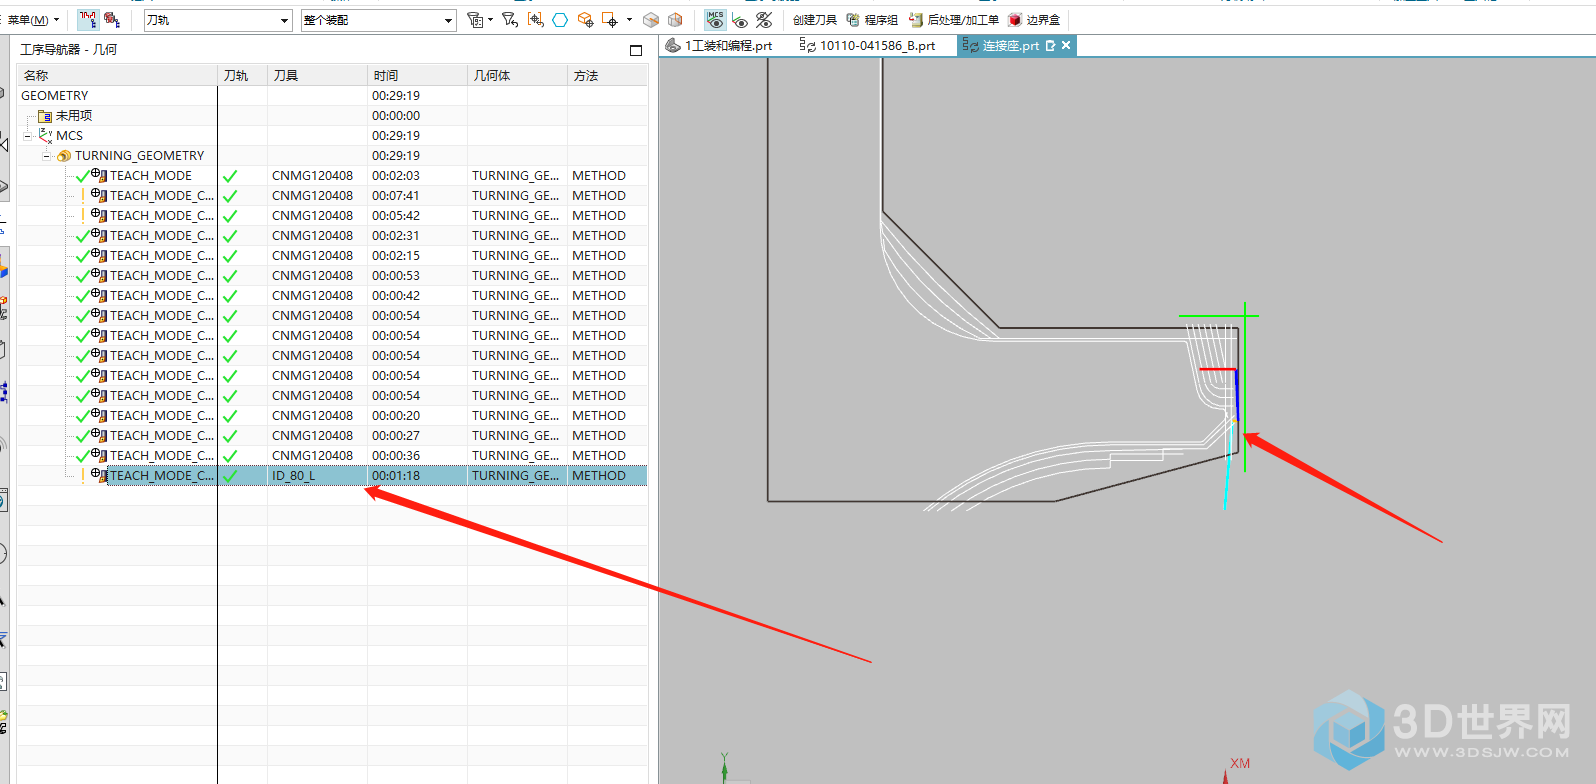Click the second tool path icon left of 刀轨 dropdown

click(x=112, y=20)
